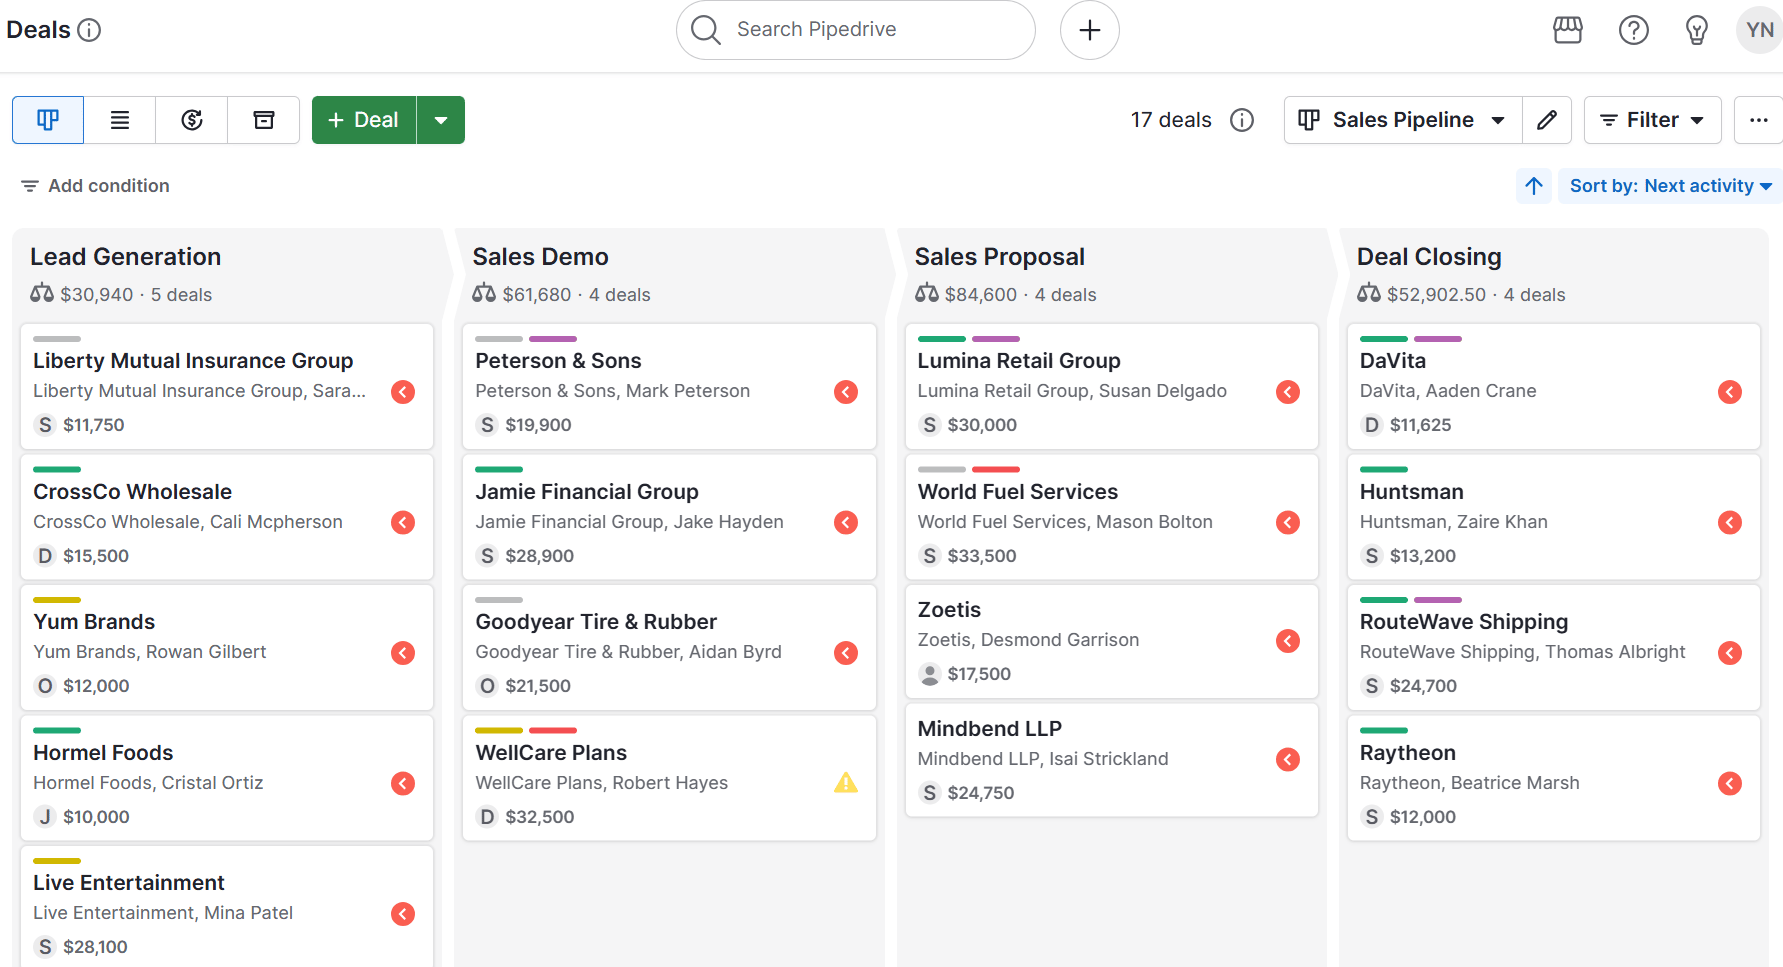Switch to pipeline kanban view
Viewport: 1783px width, 967px height.
48,120
